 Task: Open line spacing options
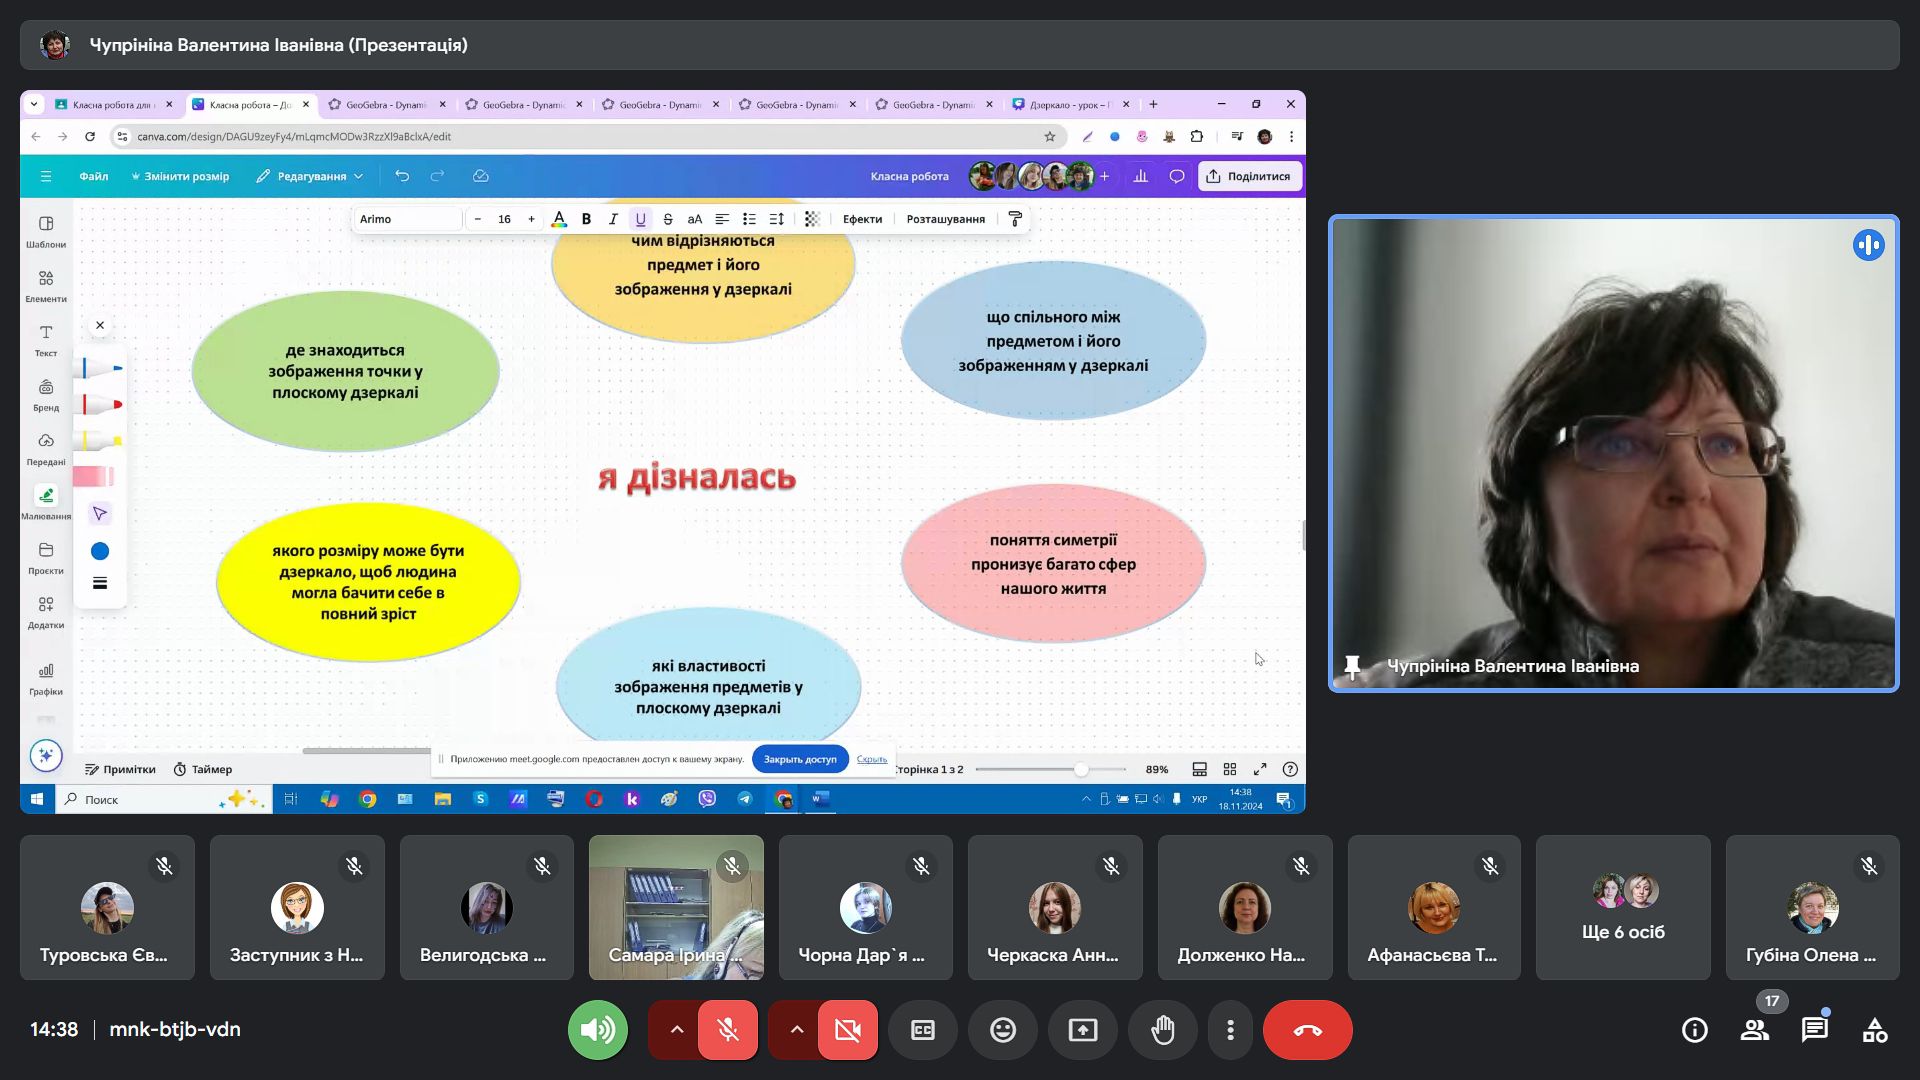[x=776, y=219]
